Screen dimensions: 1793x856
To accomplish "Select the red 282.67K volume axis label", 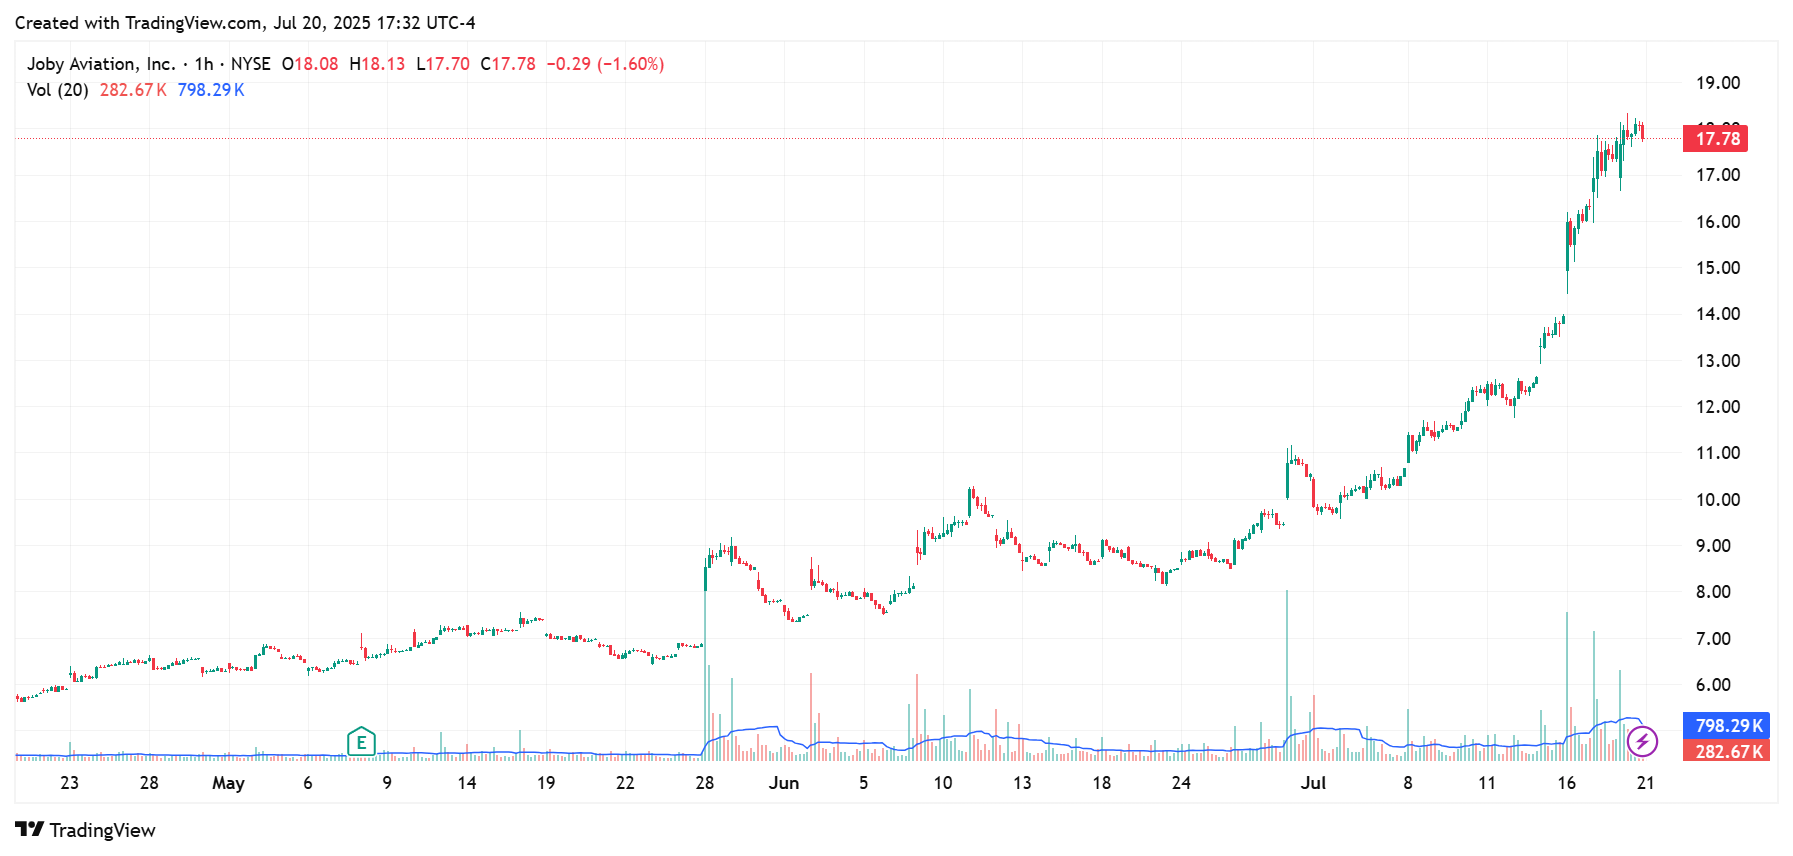I will (x=1727, y=751).
